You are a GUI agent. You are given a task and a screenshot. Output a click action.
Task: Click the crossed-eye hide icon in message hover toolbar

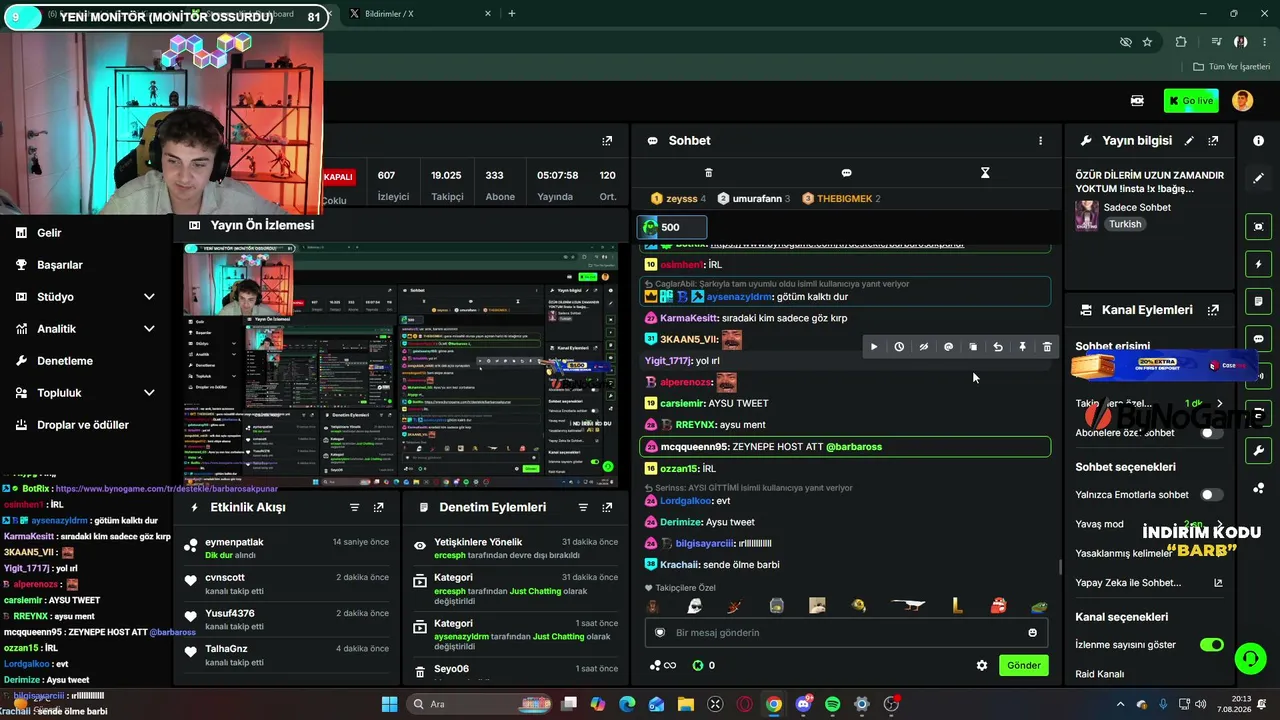click(x=924, y=347)
